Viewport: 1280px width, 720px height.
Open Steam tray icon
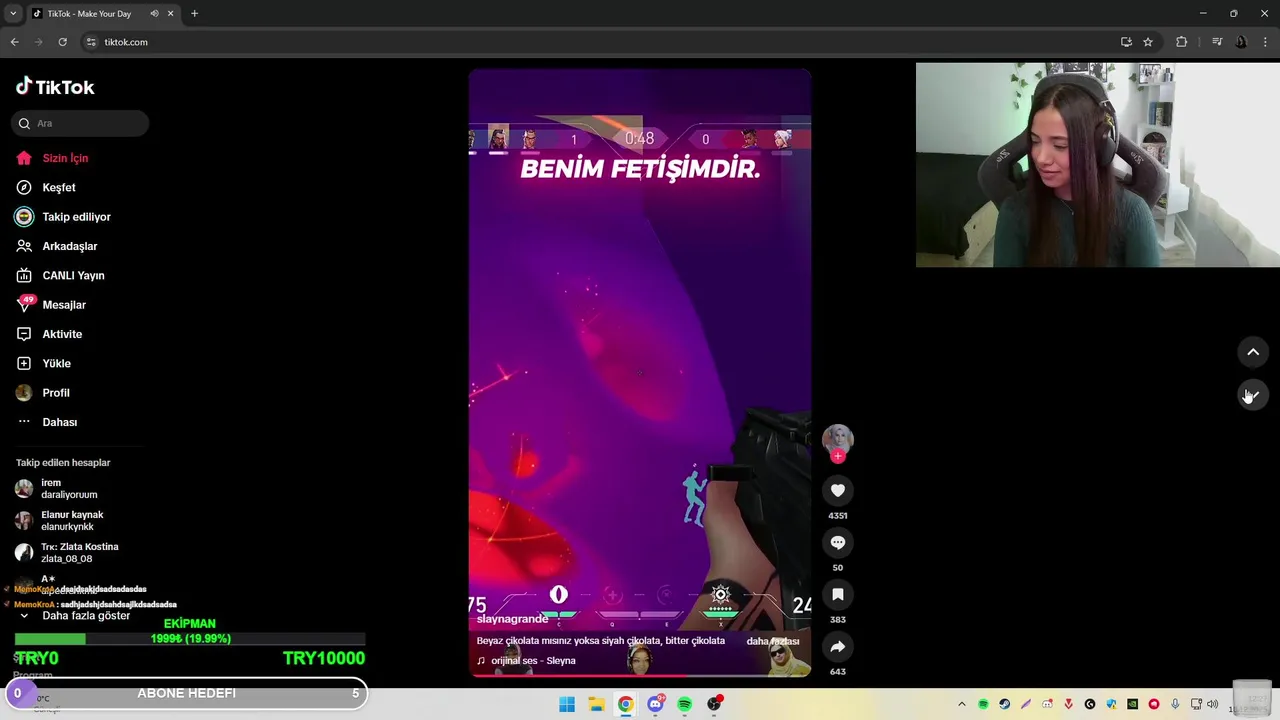coord(1004,704)
